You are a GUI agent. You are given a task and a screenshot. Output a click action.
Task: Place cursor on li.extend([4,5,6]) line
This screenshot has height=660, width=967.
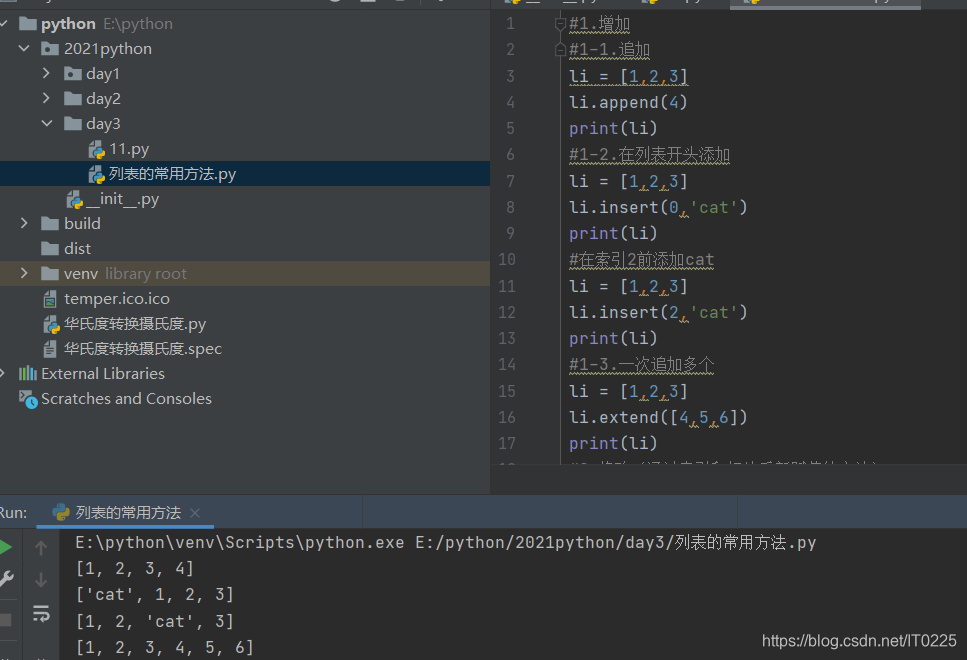tap(658, 417)
